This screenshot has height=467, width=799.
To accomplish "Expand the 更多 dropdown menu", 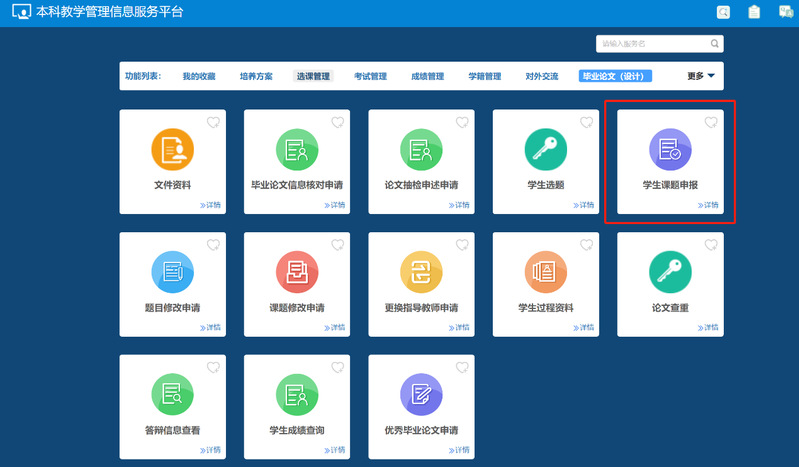I will tap(700, 76).
